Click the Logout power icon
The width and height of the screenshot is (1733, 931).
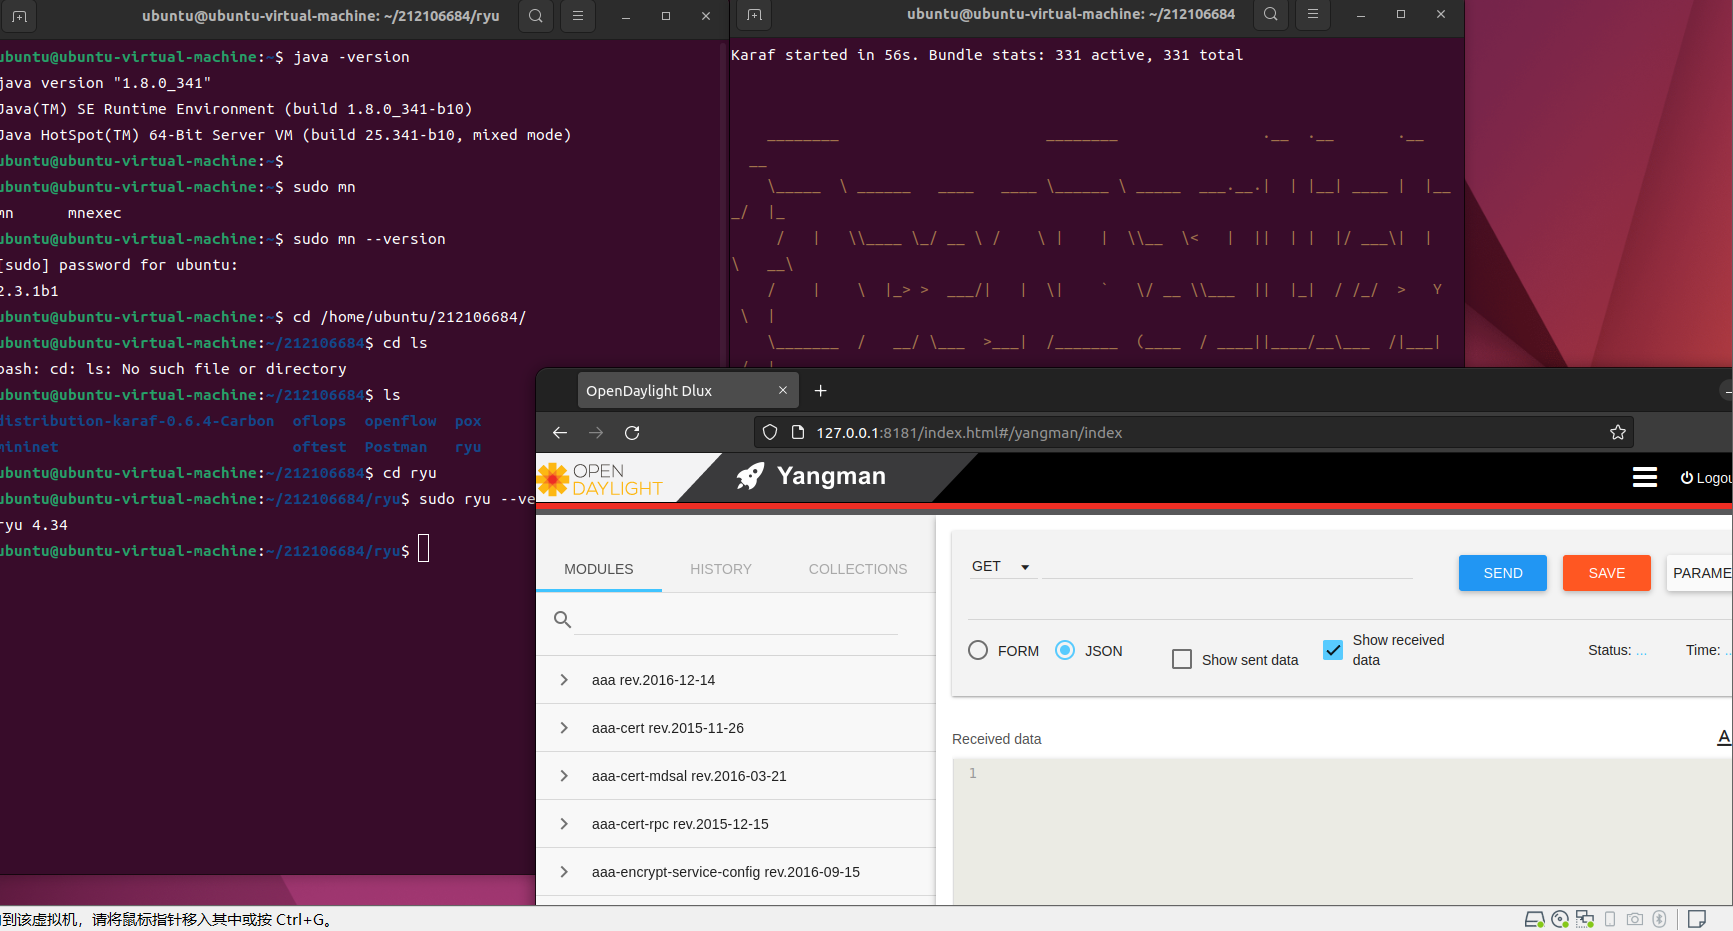tap(1687, 478)
